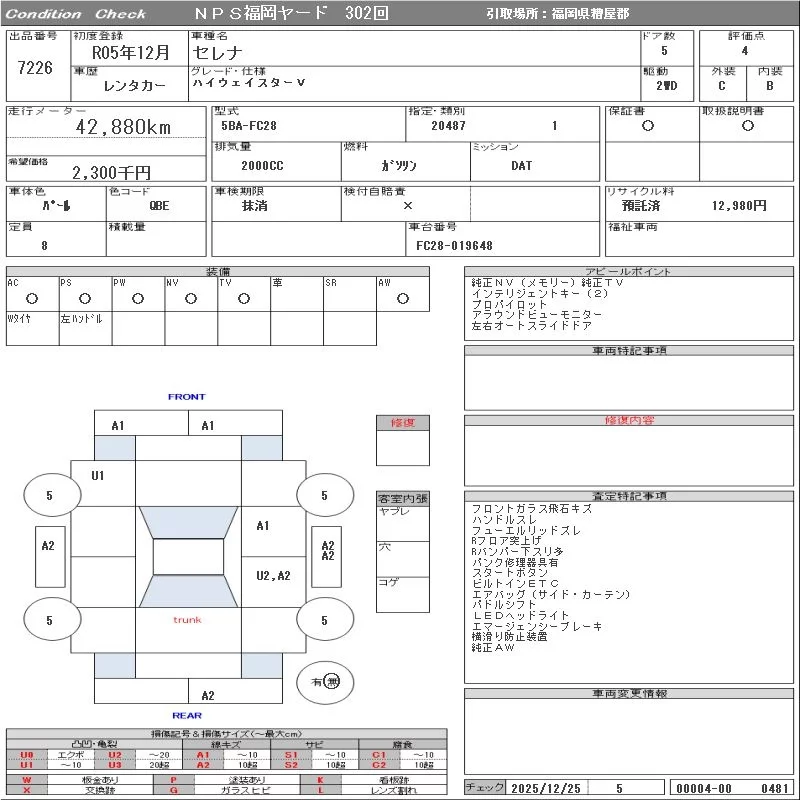800x800 pixels.
Task: Click the AW equipment circle mark
Action: click(x=402, y=298)
